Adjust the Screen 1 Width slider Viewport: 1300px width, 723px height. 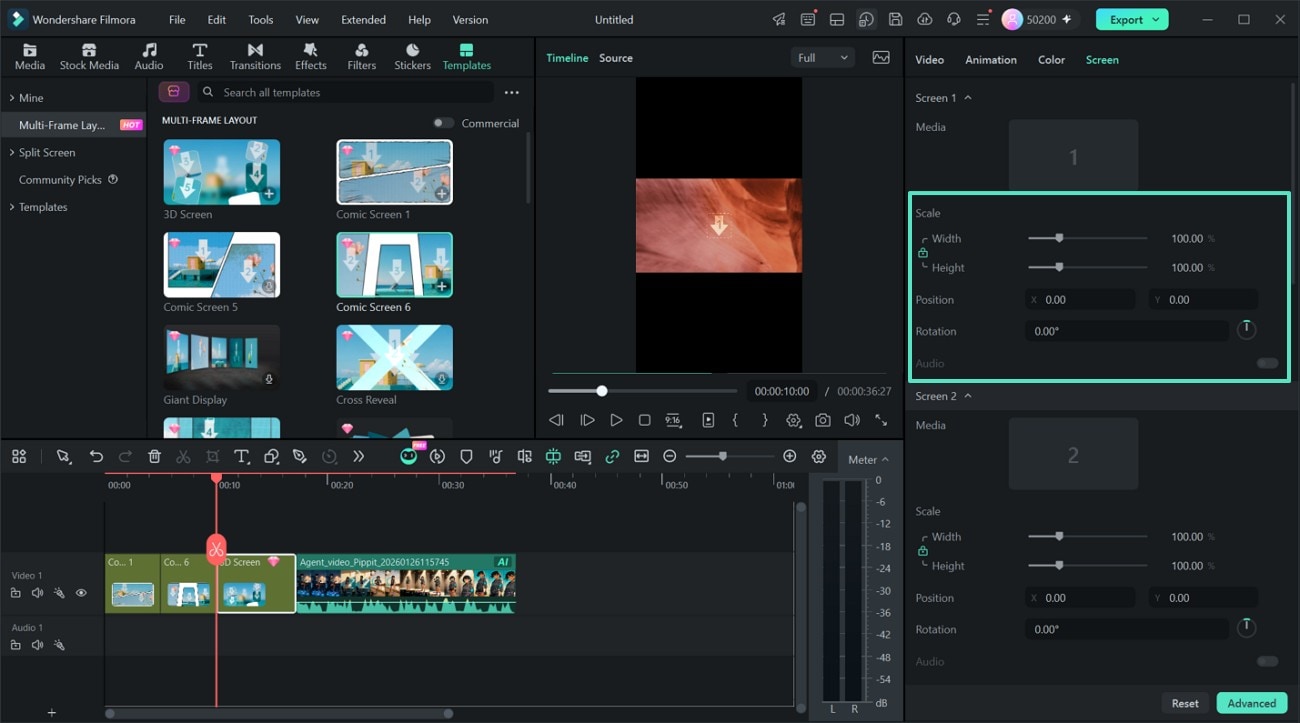1088,238
